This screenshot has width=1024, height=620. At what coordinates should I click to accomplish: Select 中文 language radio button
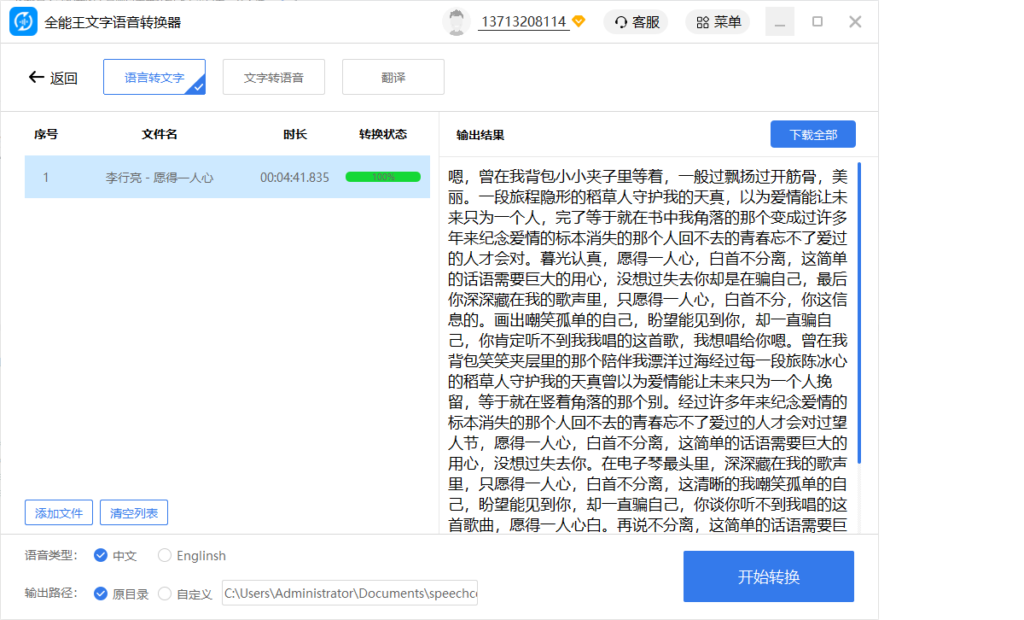point(101,555)
